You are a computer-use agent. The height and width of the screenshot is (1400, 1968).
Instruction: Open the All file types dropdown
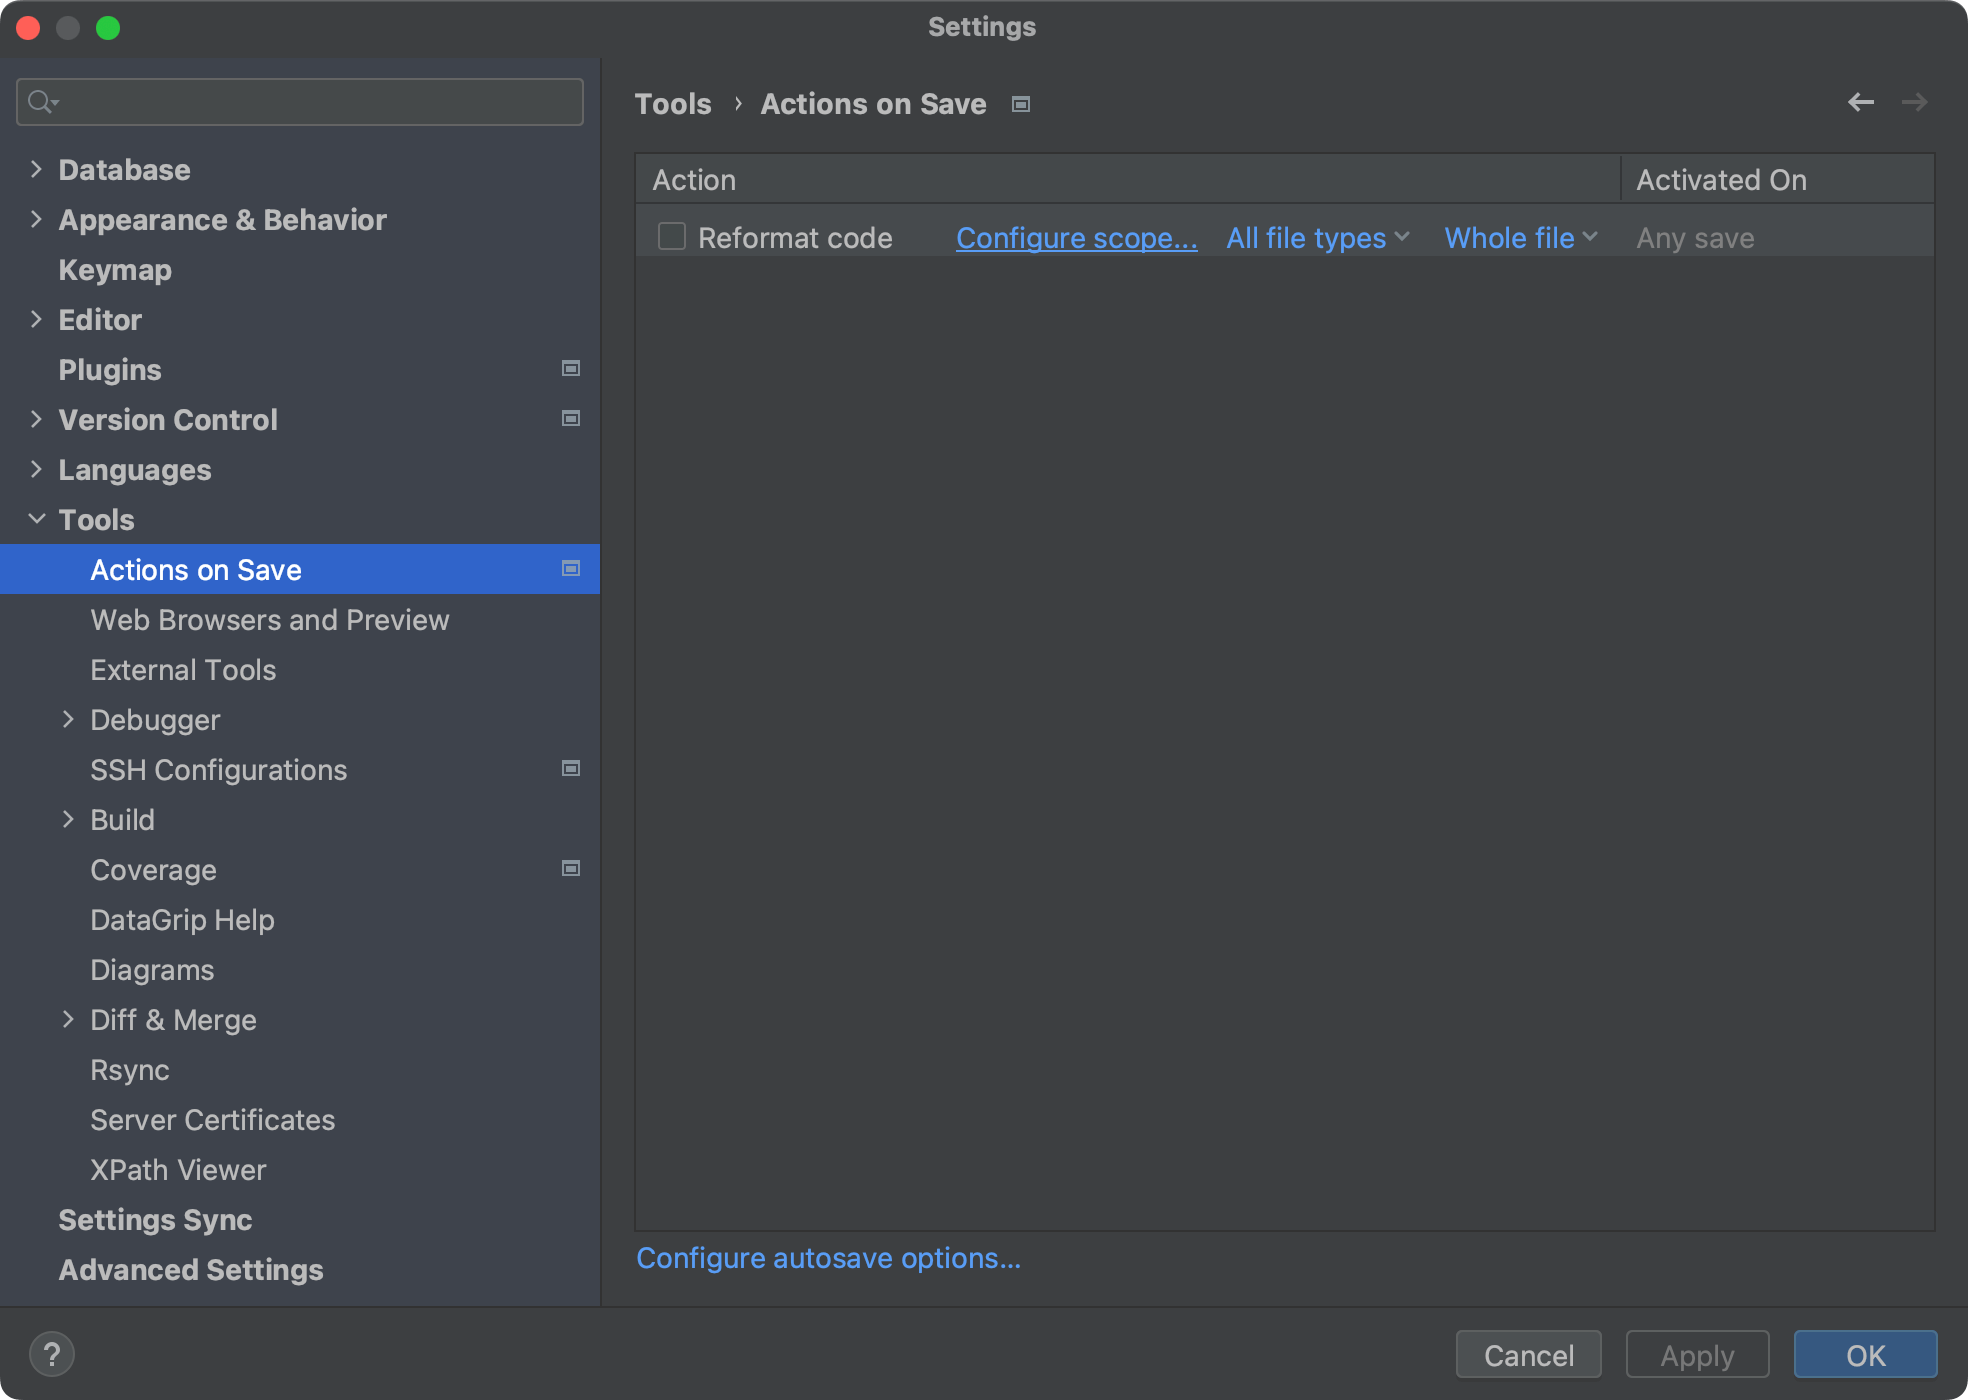pos(1316,238)
